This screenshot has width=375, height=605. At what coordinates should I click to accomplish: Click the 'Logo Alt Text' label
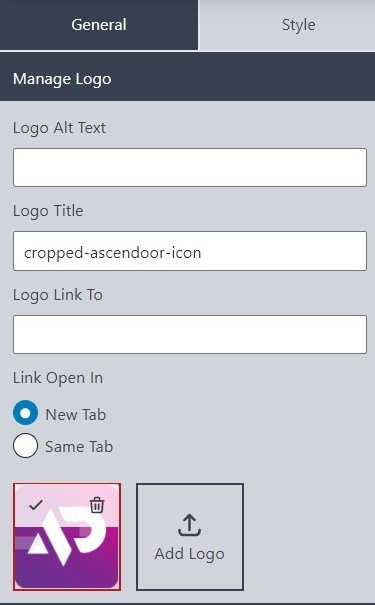[x=59, y=128]
